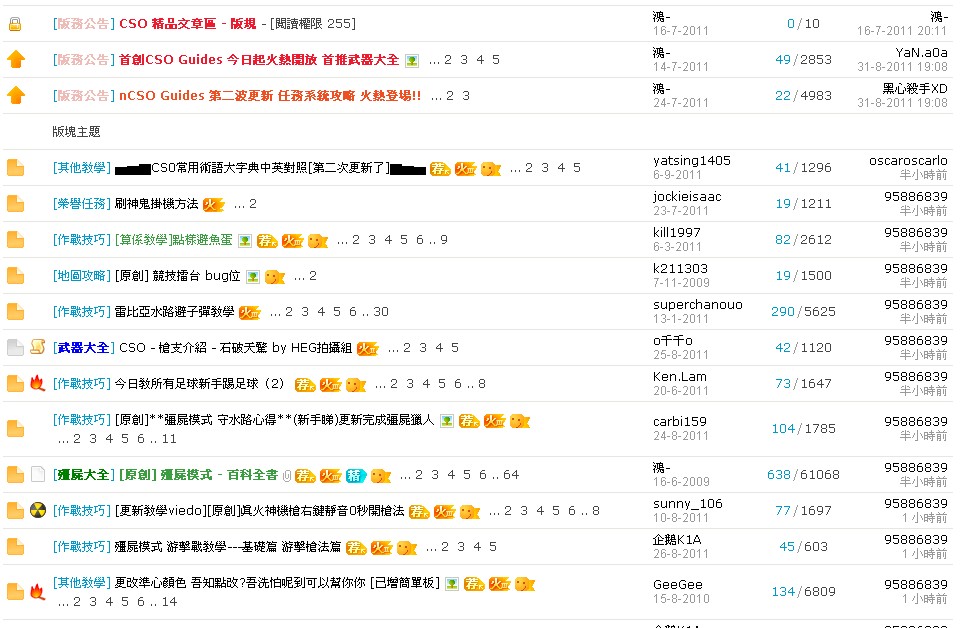The width and height of the screenshot is (961, 628).
Task: Click the folder icon of 雷比亞水路避子彈教學 thread
Action: tap(15, 312)
